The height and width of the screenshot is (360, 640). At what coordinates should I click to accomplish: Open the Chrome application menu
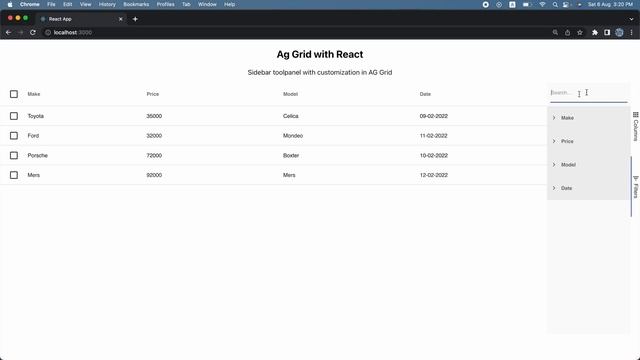coord(30,4)
